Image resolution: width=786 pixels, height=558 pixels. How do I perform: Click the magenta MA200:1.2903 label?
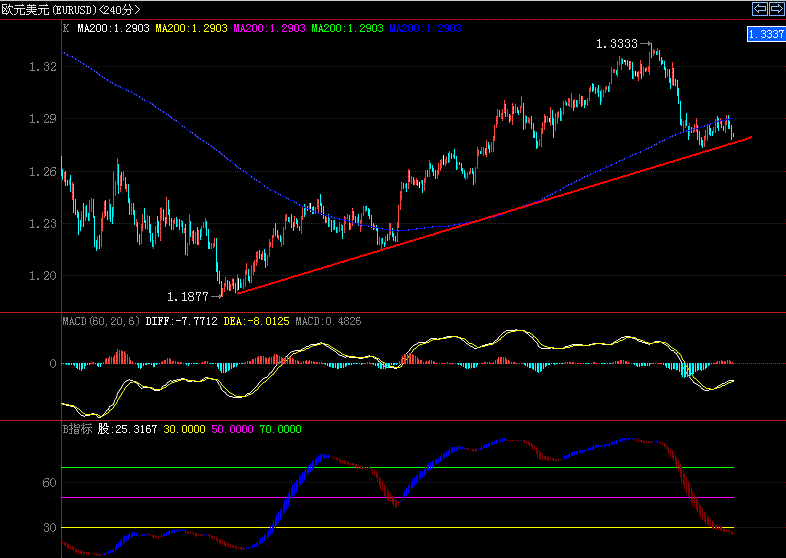(269, 28)
